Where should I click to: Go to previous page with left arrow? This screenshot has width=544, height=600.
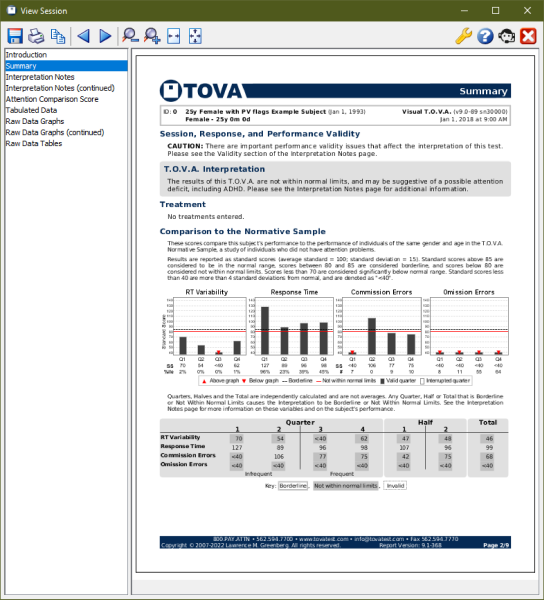(x=83, y=36)
